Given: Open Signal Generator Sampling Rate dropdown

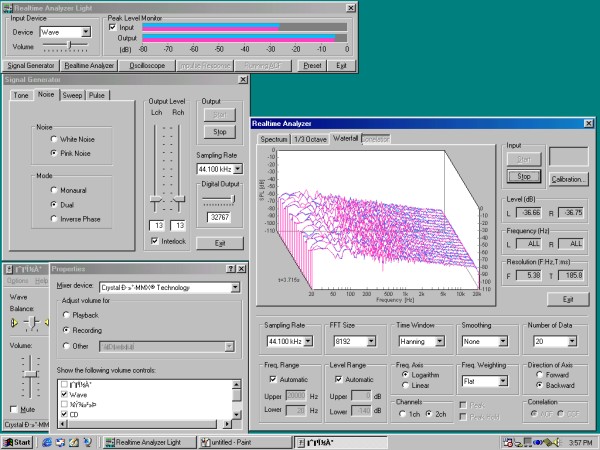Looking at the screenshot, I should click(x=238, y=169).
